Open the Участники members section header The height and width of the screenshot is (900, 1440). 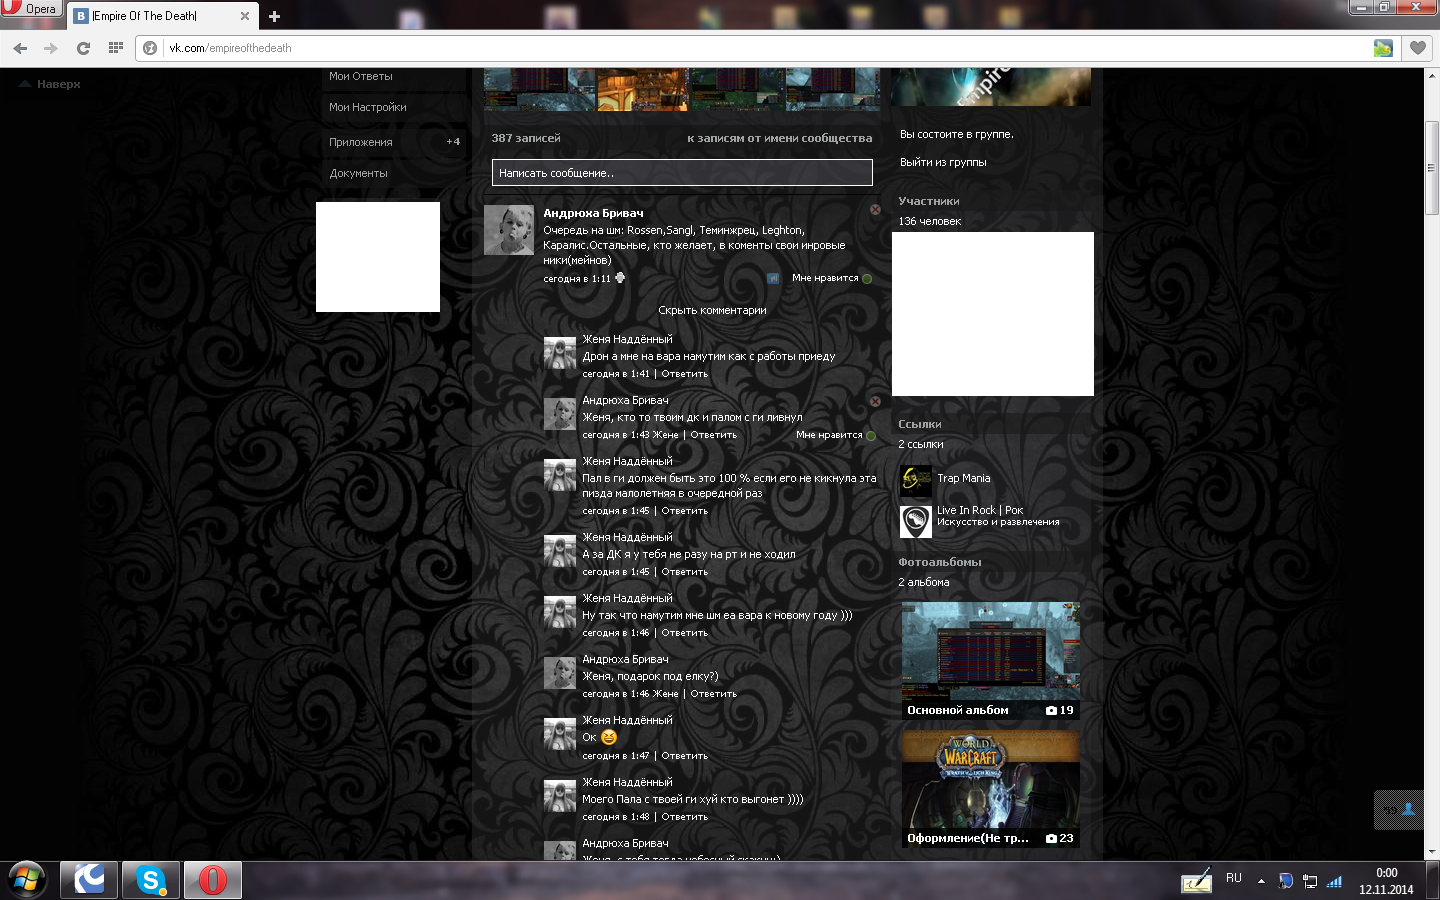coord(929,201)
